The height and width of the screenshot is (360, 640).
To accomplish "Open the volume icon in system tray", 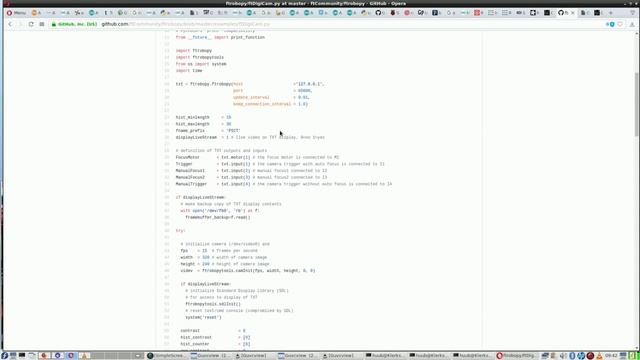I will (563, 356).
